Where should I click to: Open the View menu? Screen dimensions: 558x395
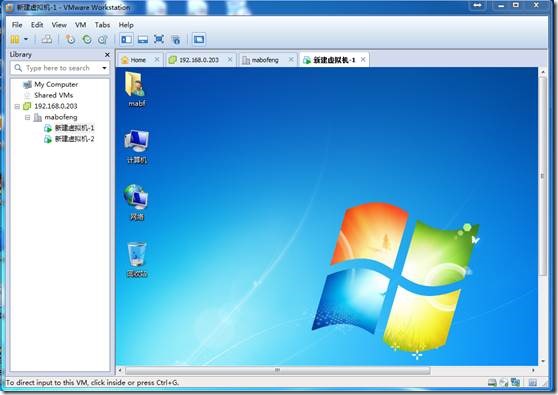pyautogui.click(x=59, y=25)
